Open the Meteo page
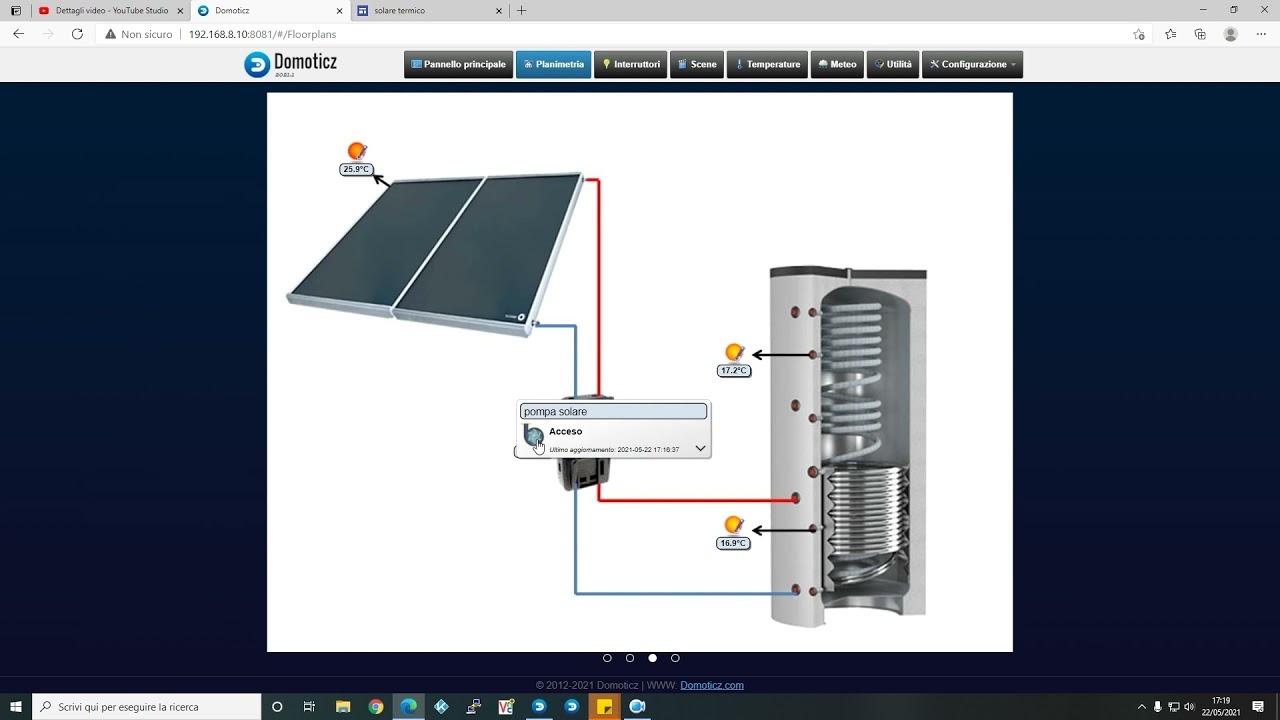 pyautogui.click(x=837, y=64)
